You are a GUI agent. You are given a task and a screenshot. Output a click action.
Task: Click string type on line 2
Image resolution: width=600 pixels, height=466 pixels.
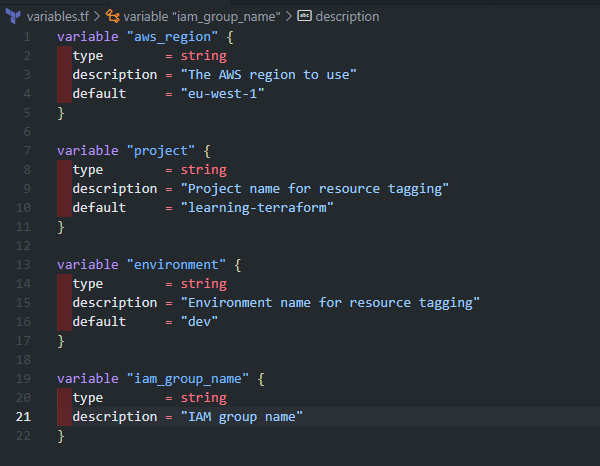click(x=204, y=56)
